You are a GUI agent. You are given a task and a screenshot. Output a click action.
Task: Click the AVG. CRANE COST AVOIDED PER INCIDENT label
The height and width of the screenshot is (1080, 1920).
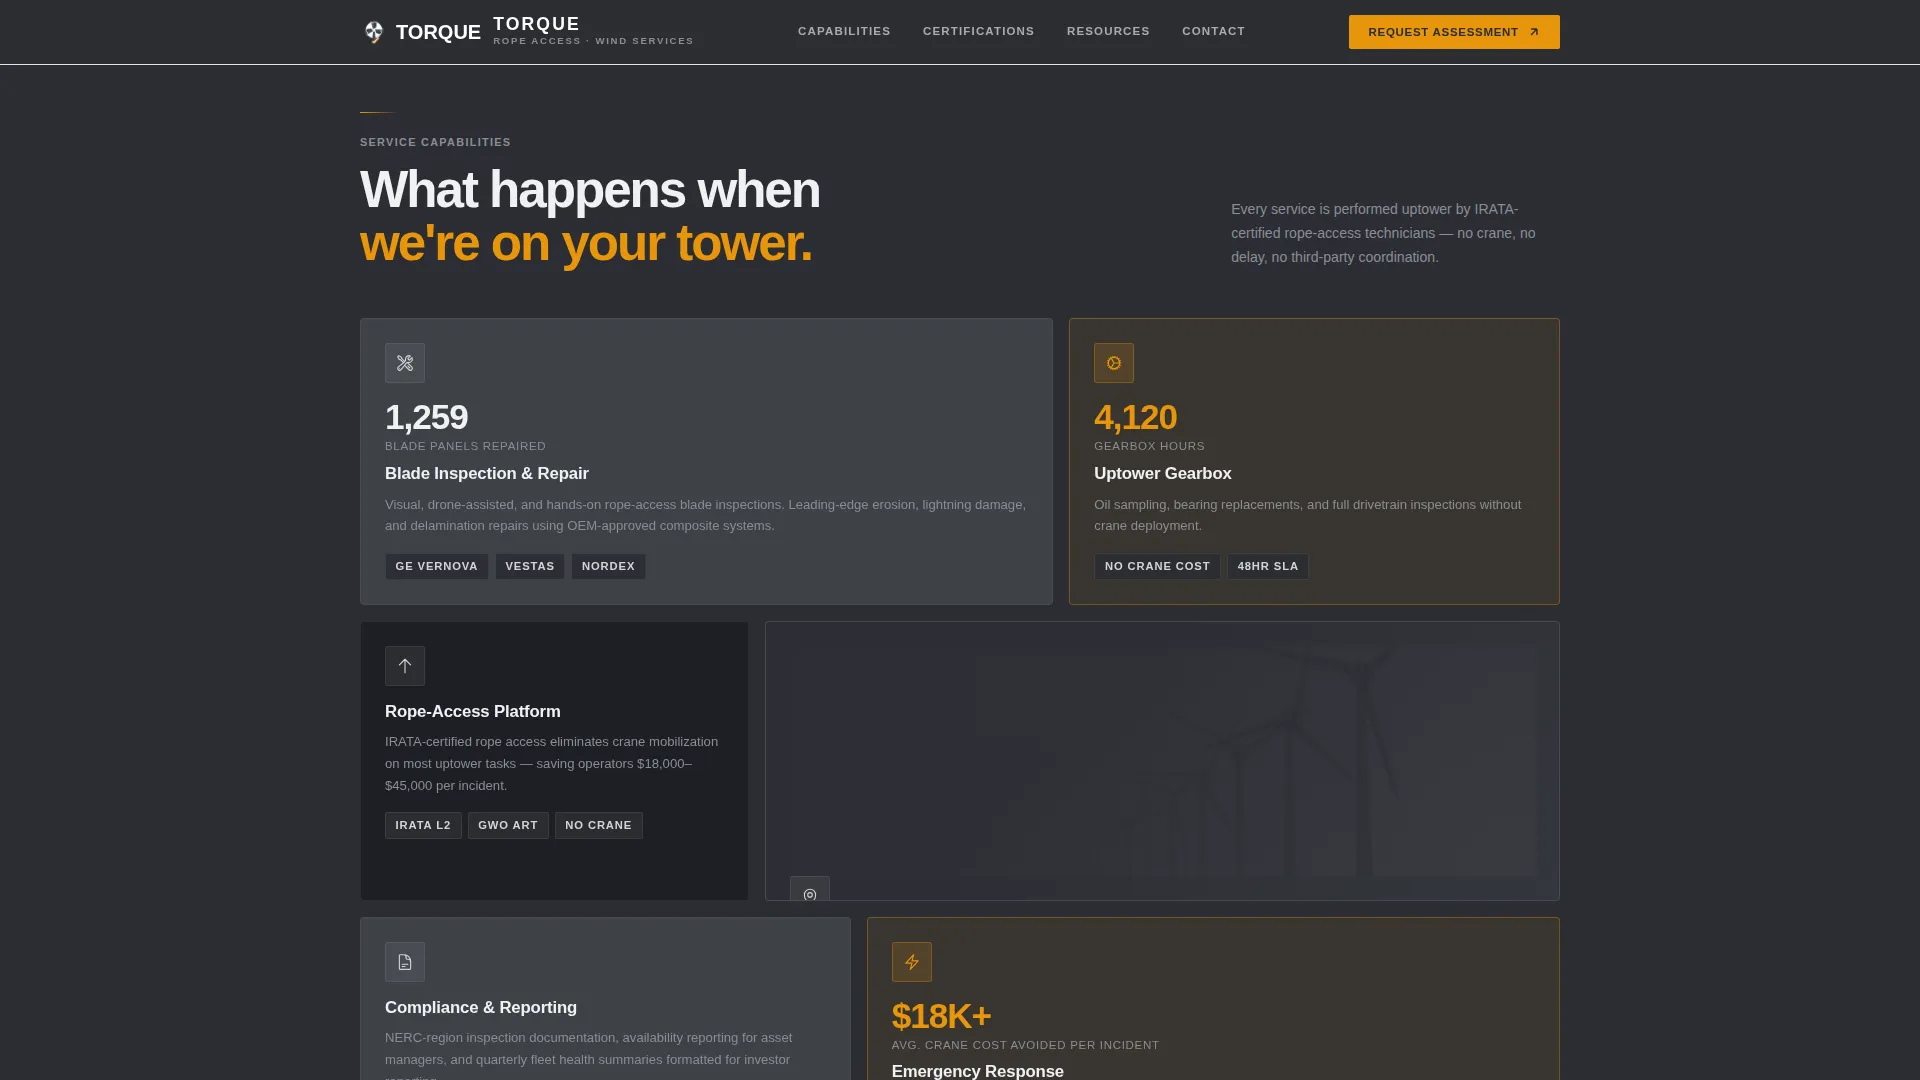click(x=1025, y=1045)
